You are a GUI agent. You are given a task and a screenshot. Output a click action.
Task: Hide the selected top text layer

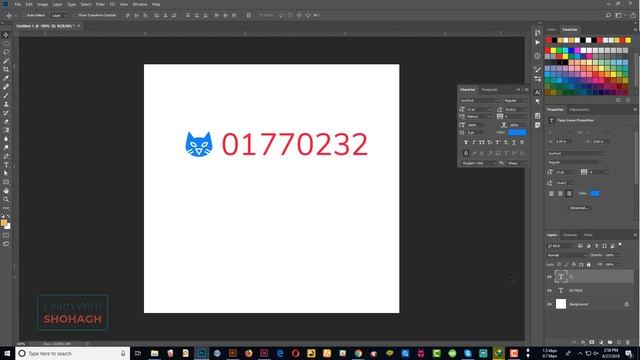click(x=549, y=277)
